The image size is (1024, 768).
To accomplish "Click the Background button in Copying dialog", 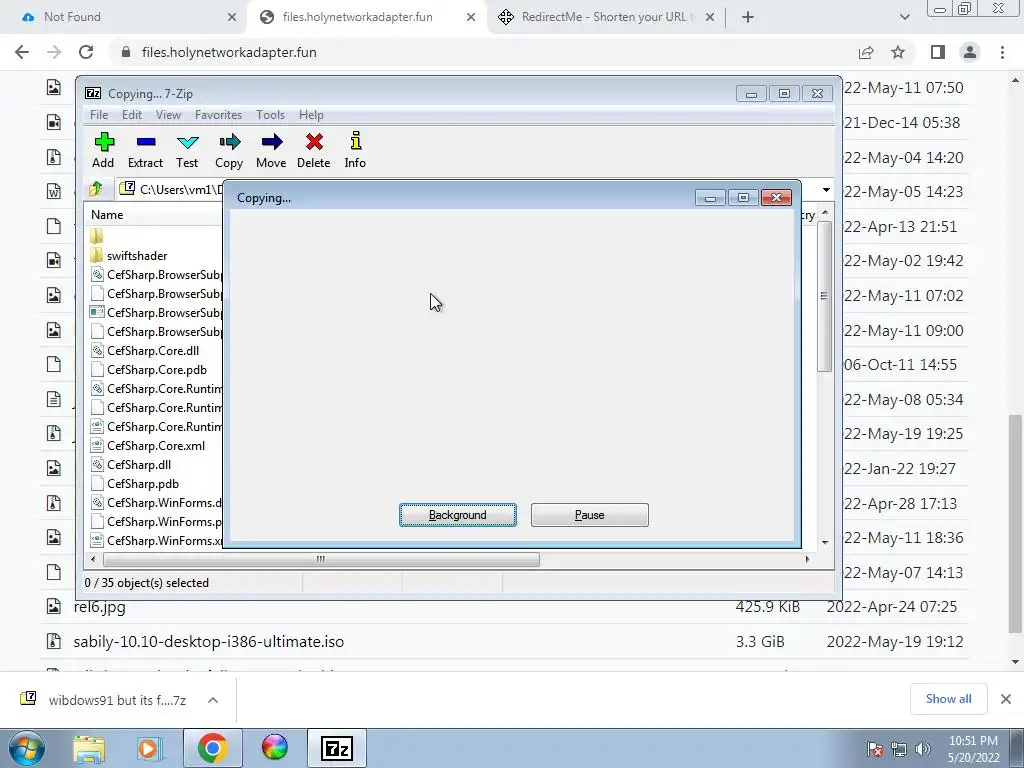I will pos(458,515).
